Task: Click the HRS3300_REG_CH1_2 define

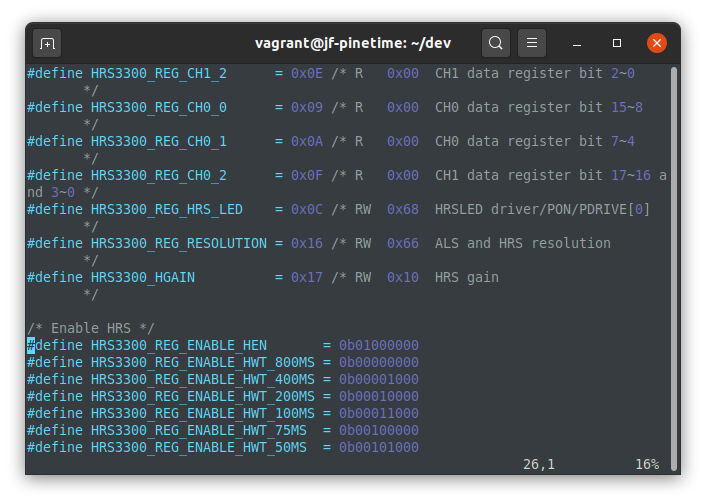Action: pos(158,73)
